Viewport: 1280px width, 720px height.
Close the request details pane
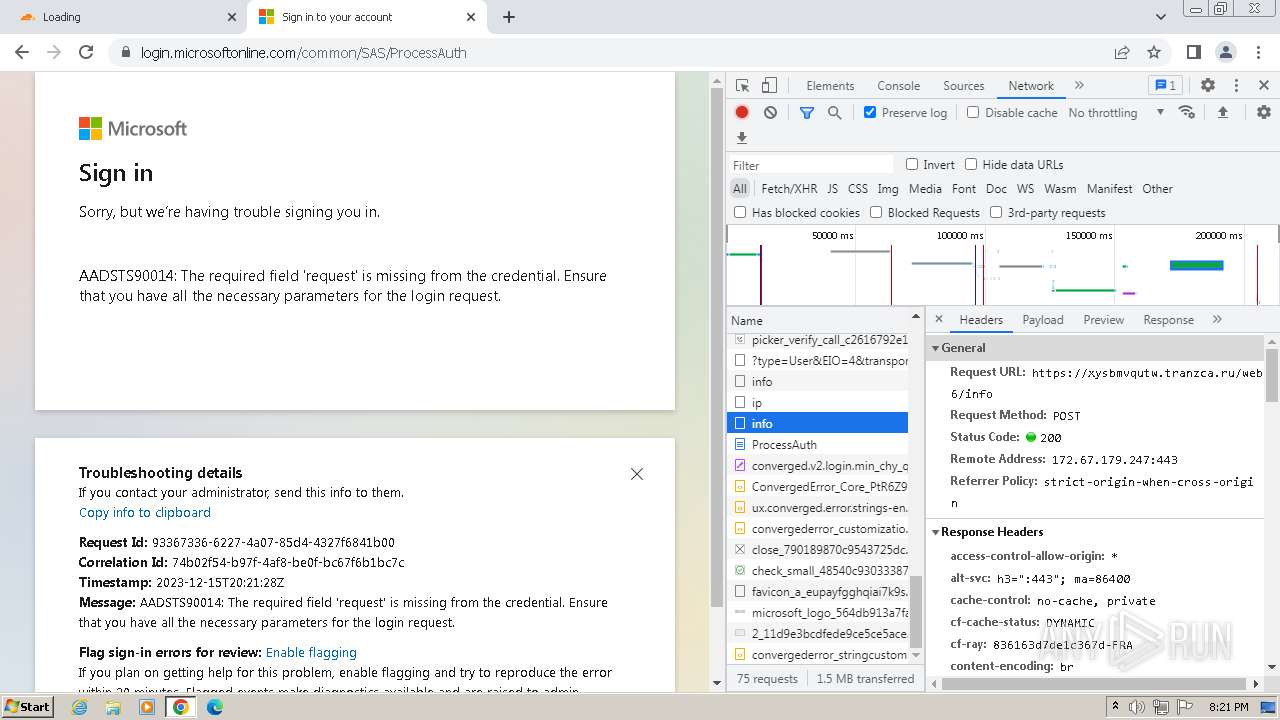coord(938,320)
